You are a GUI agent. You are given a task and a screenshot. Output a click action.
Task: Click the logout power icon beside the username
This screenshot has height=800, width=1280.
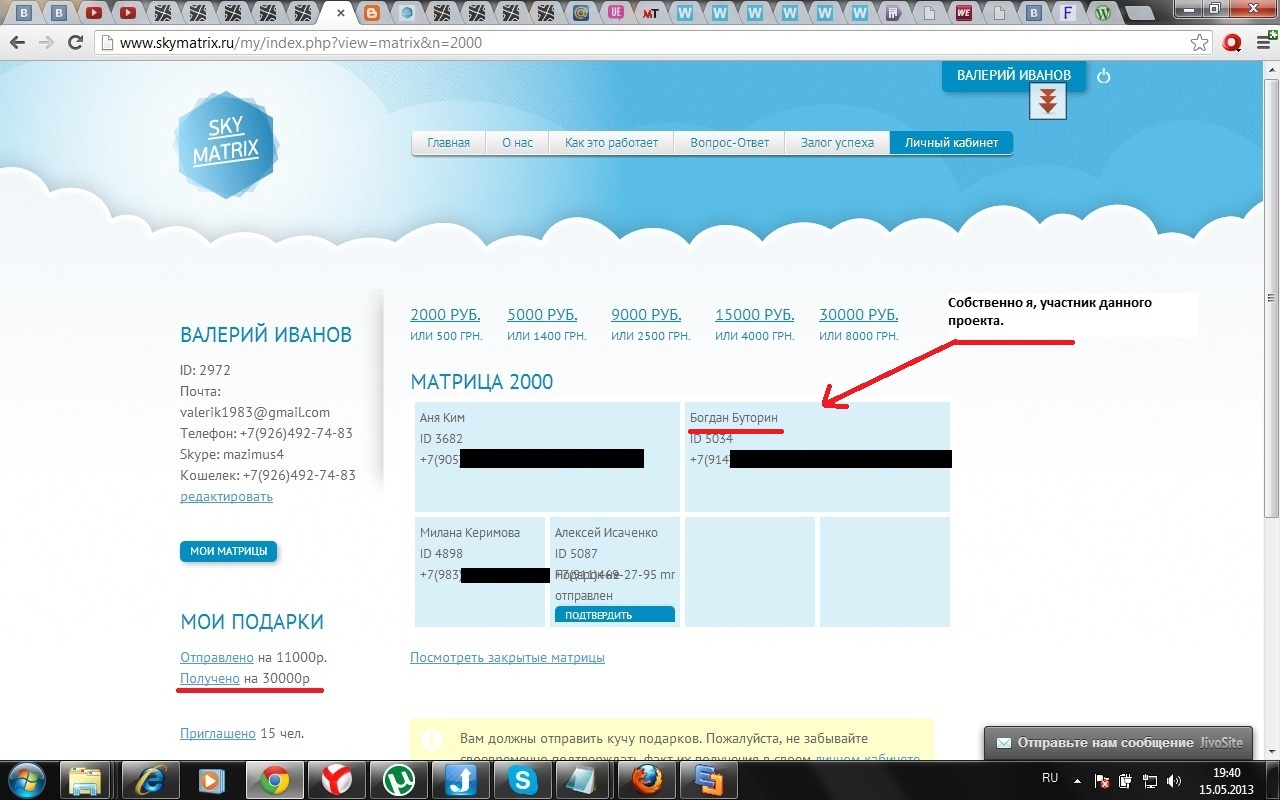click(1104, 76)
